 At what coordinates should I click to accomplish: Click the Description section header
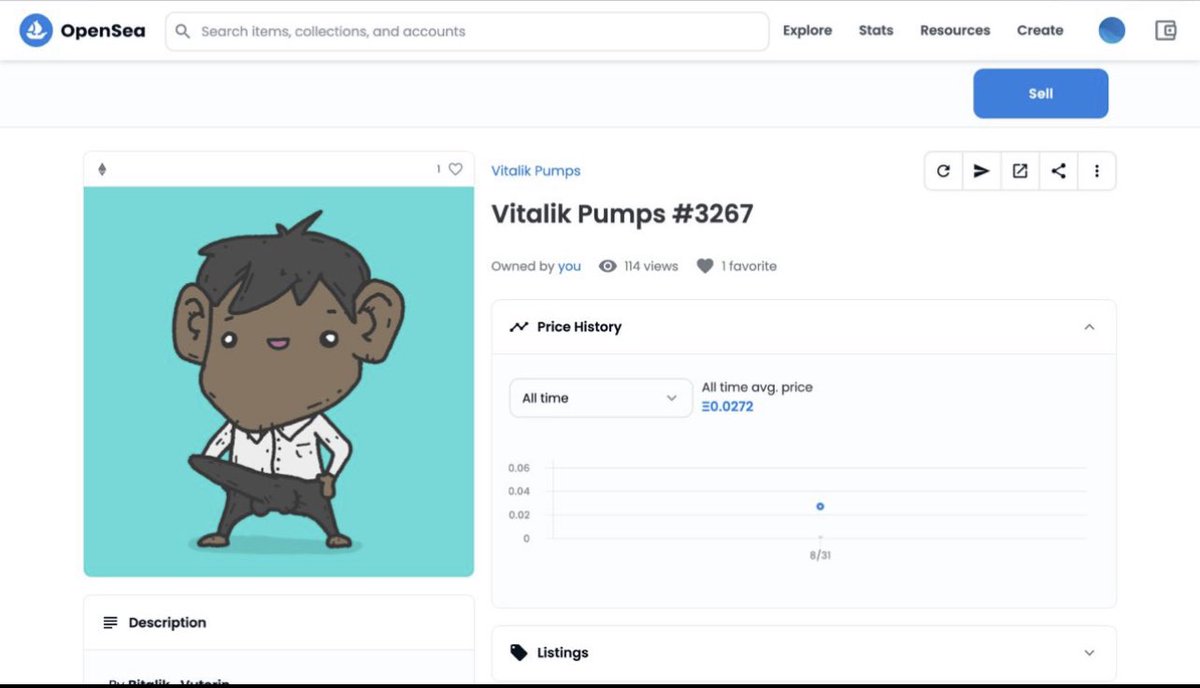[x=278, y=622]
